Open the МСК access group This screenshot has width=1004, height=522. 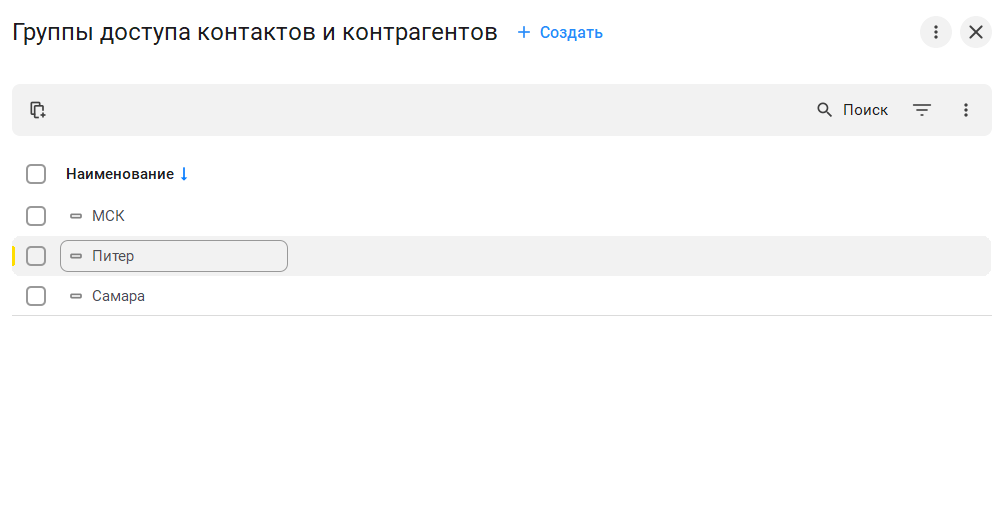[108, 216]
